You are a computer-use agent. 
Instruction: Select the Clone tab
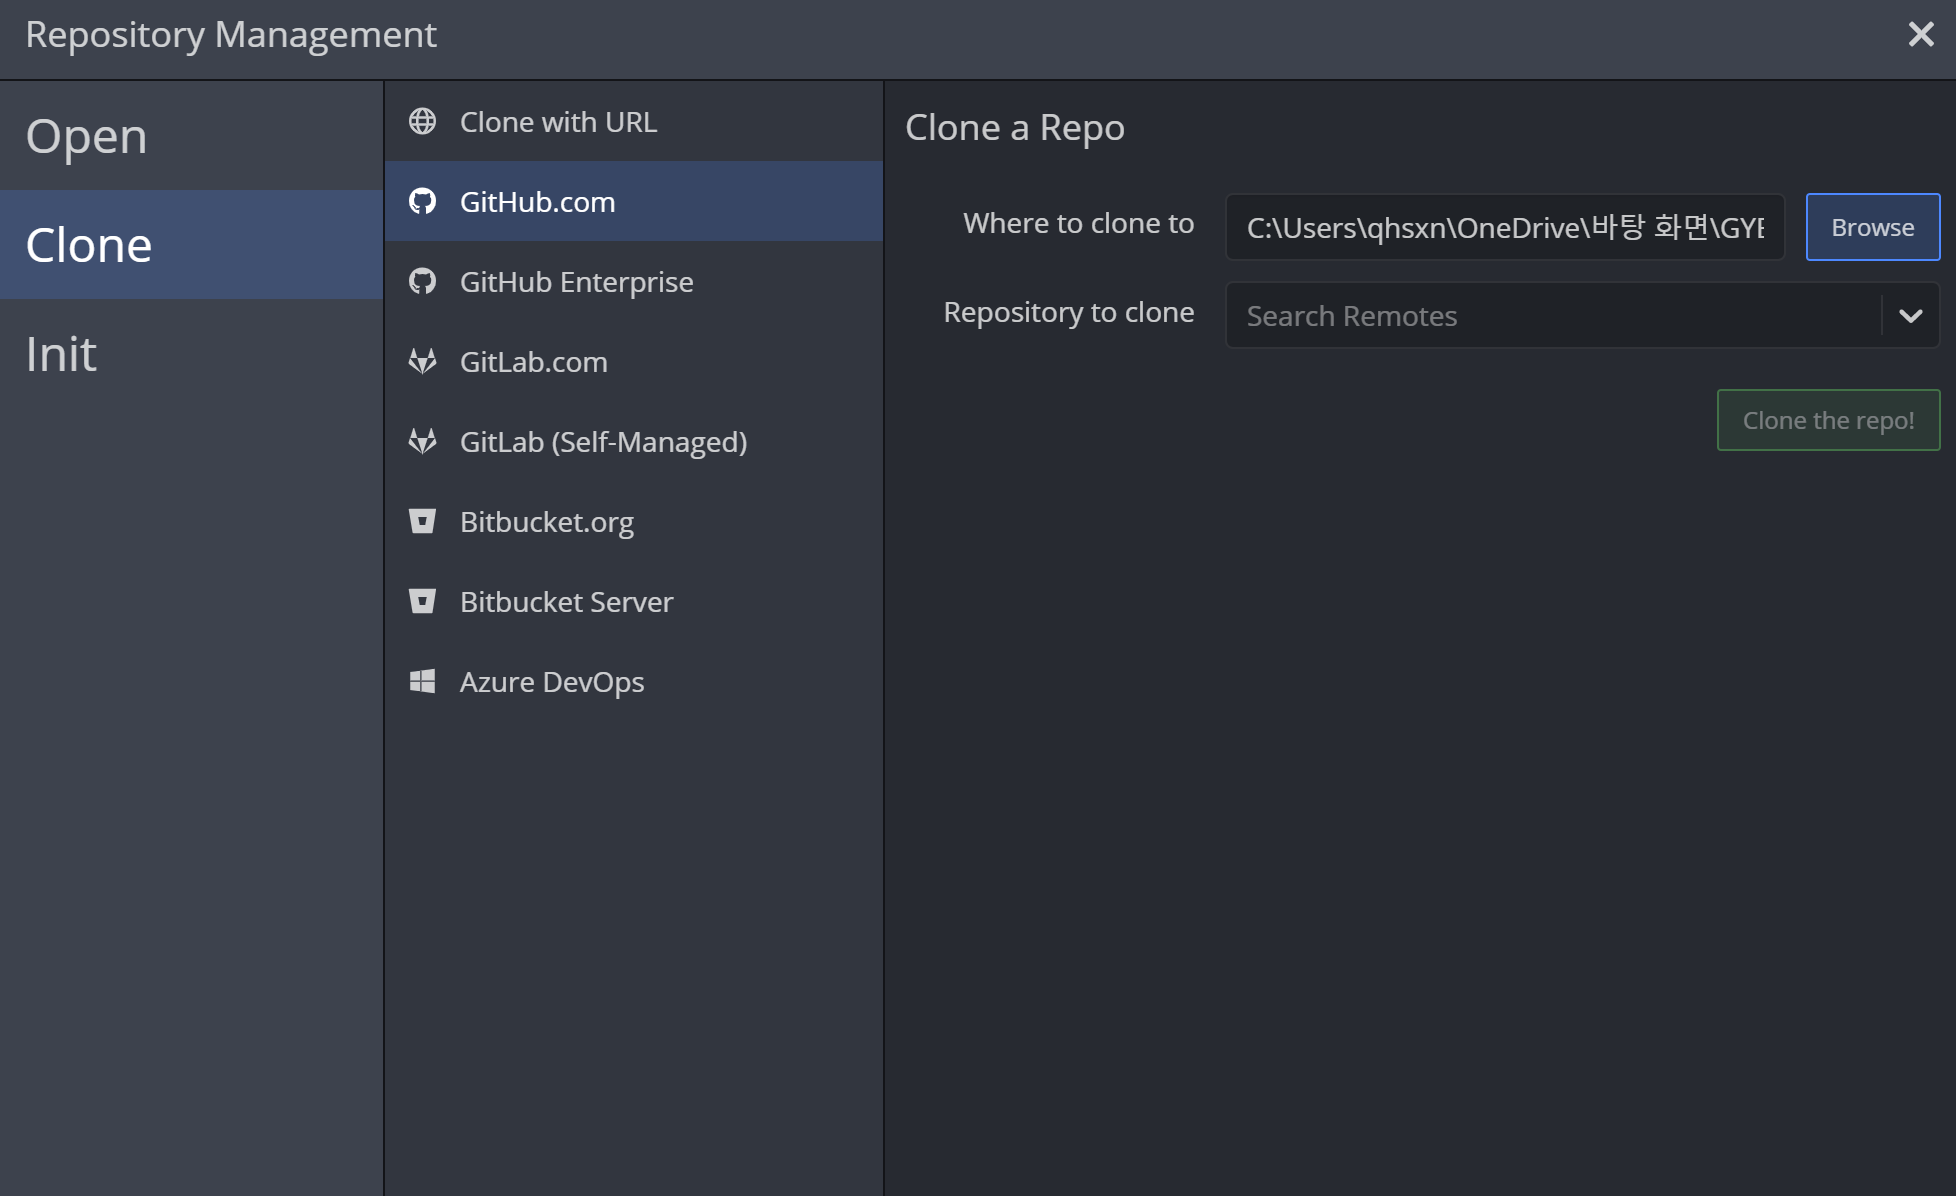(x=89, y=245)
